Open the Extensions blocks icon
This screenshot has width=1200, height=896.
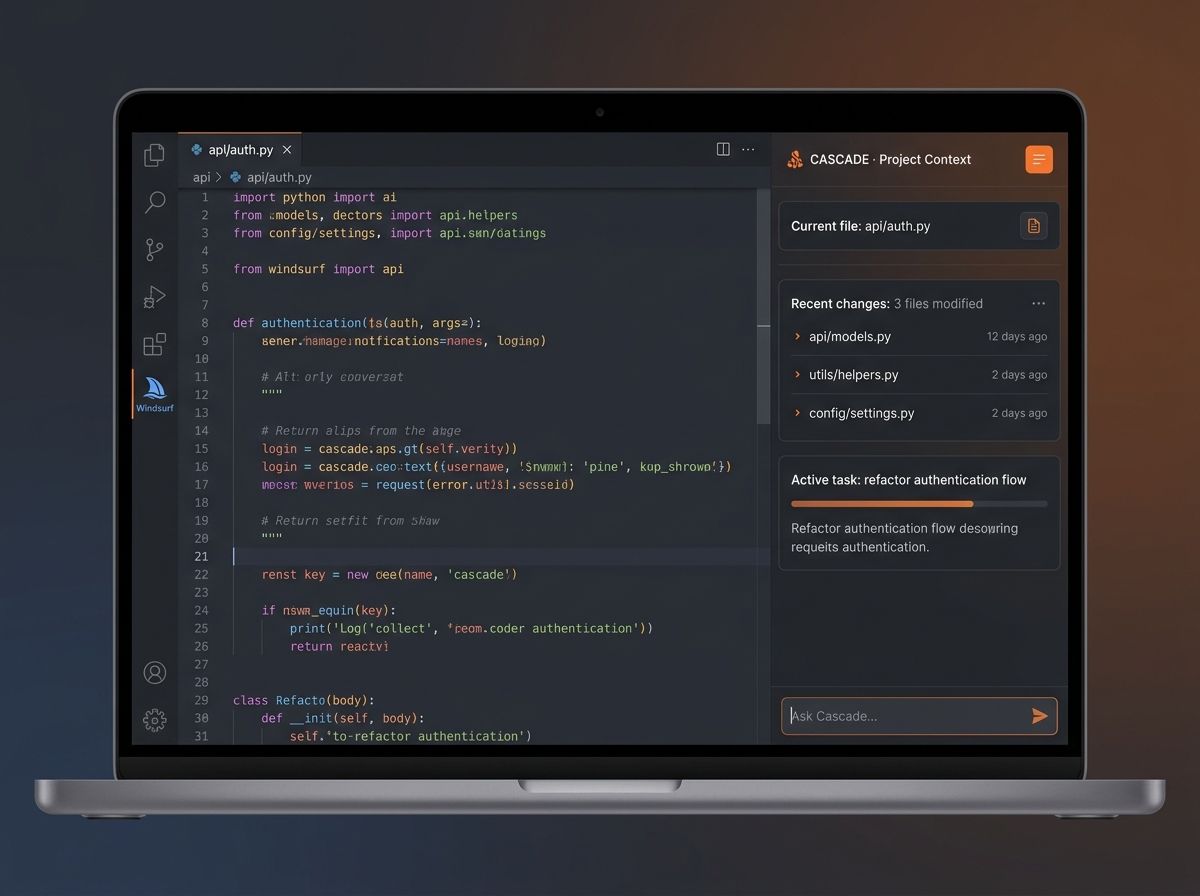[154, 345]
